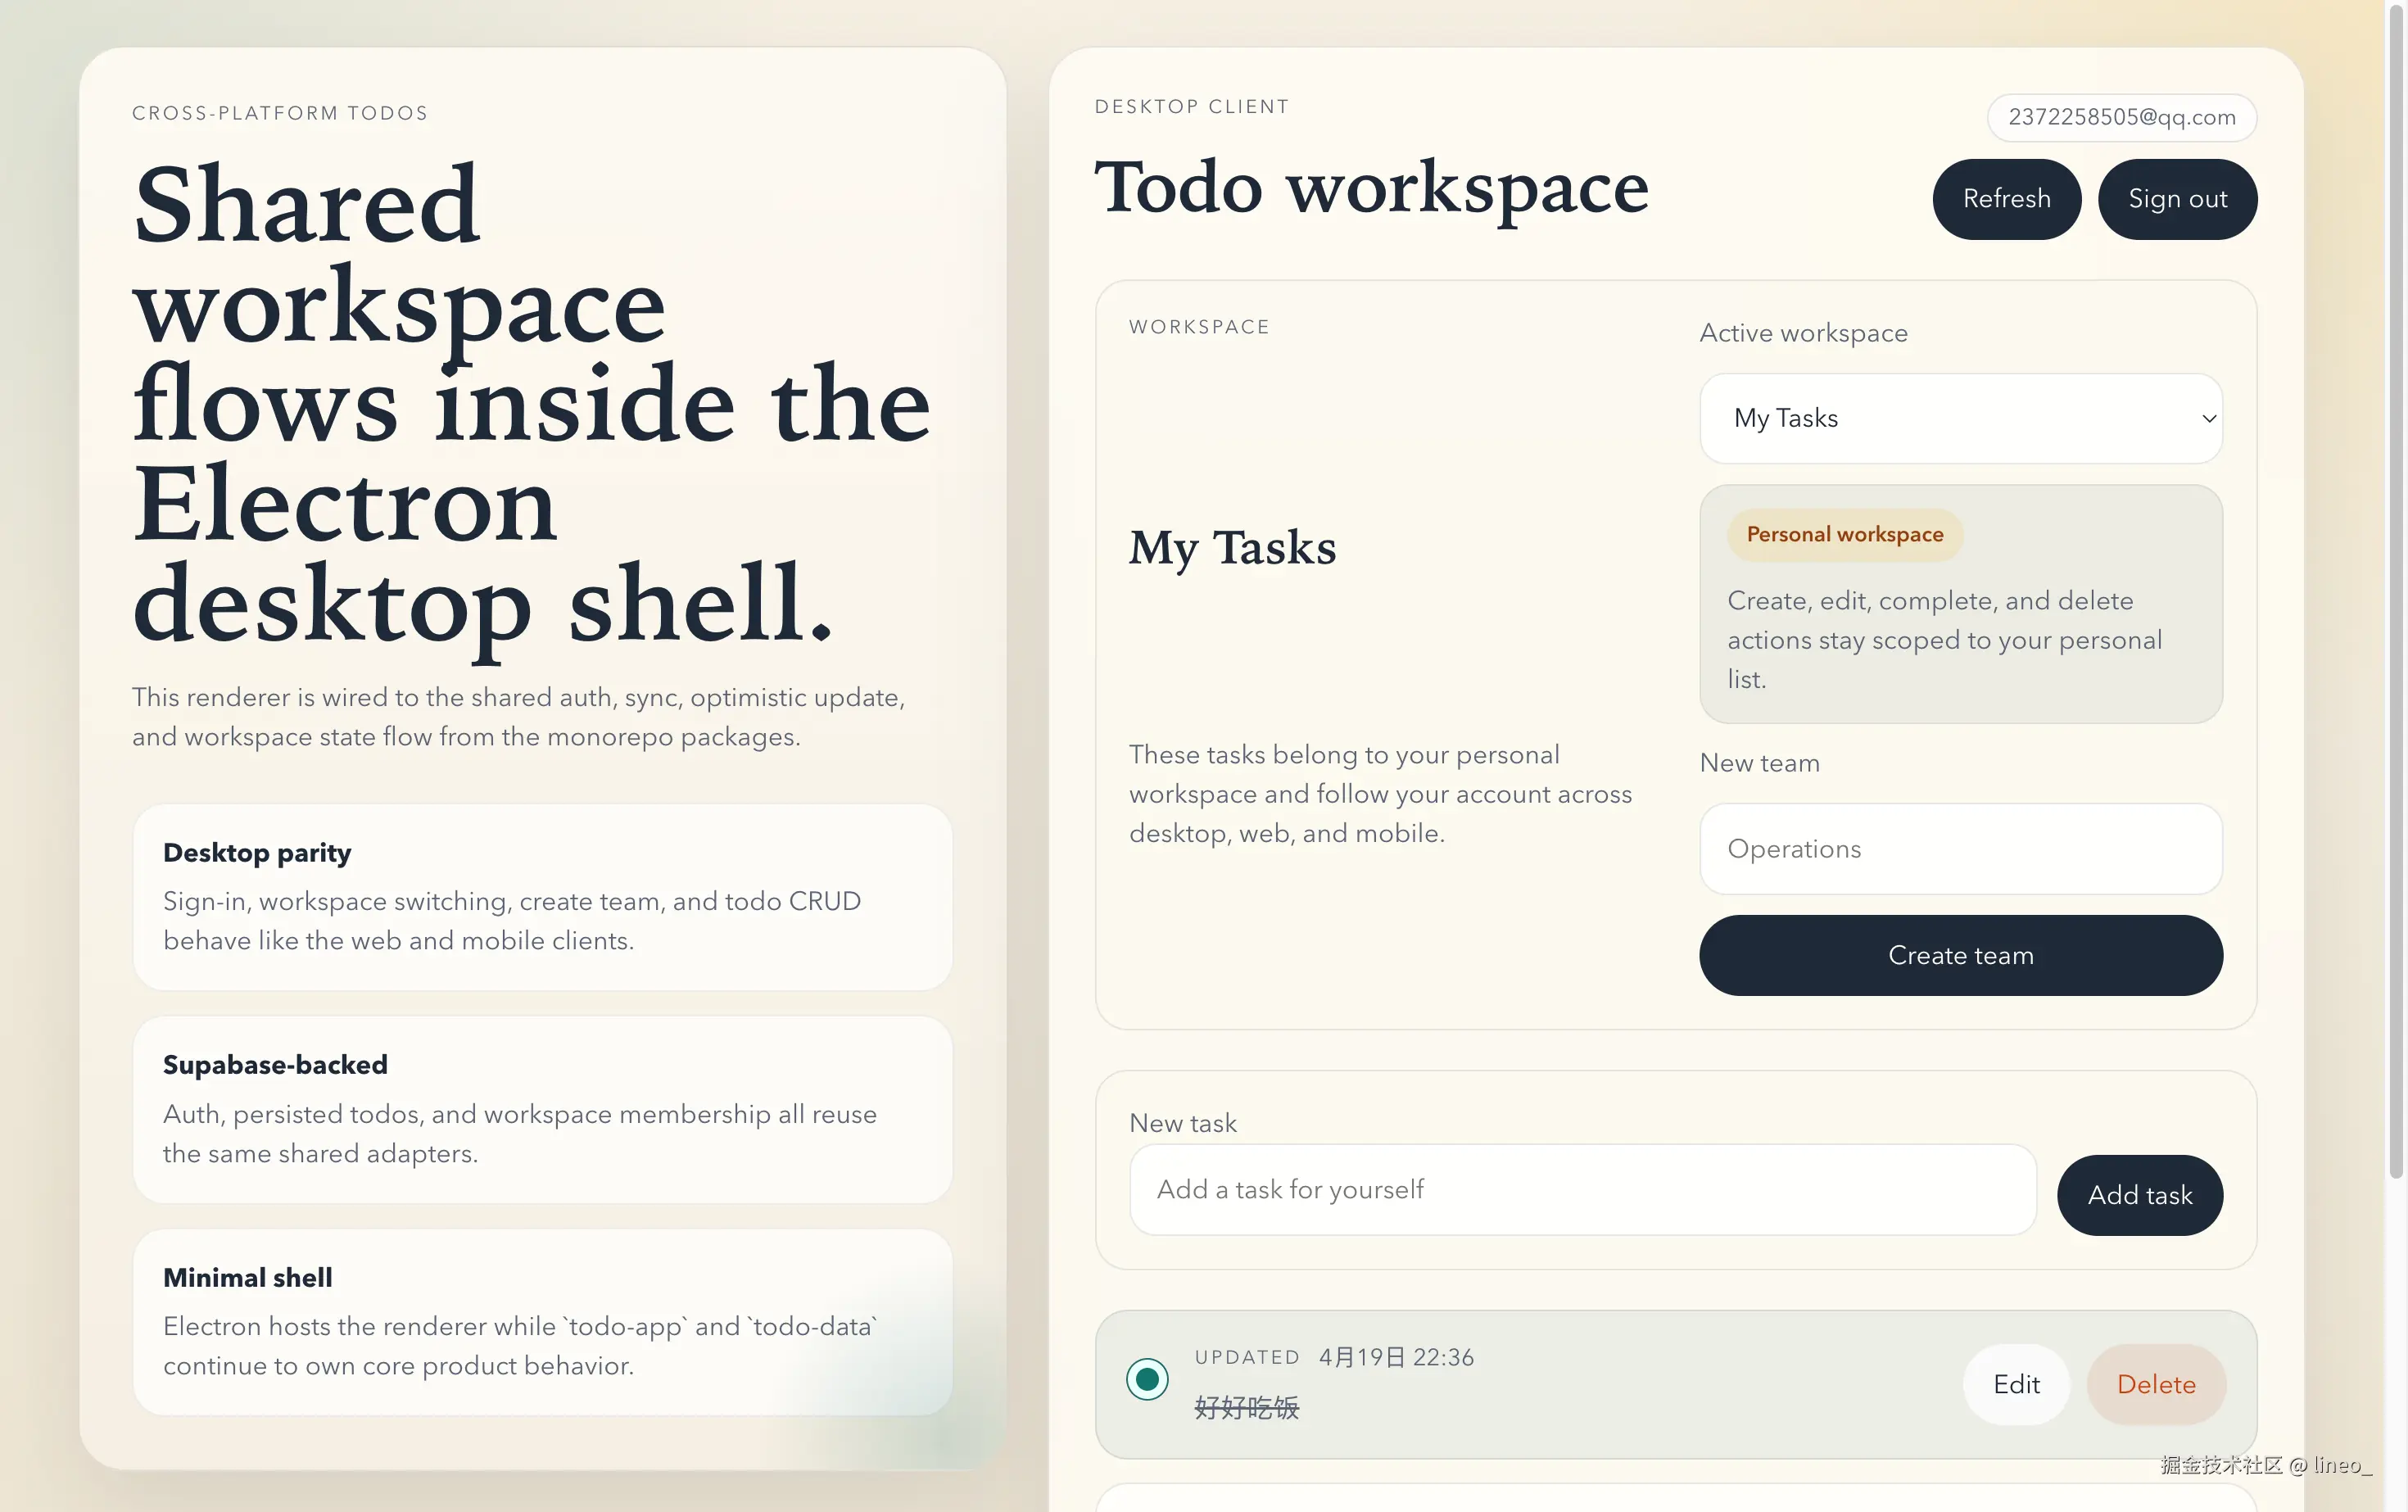Screen dimensions: 2408x1512
Task: Open the Active workspace dropdown
Action: tap(1959, 418)
